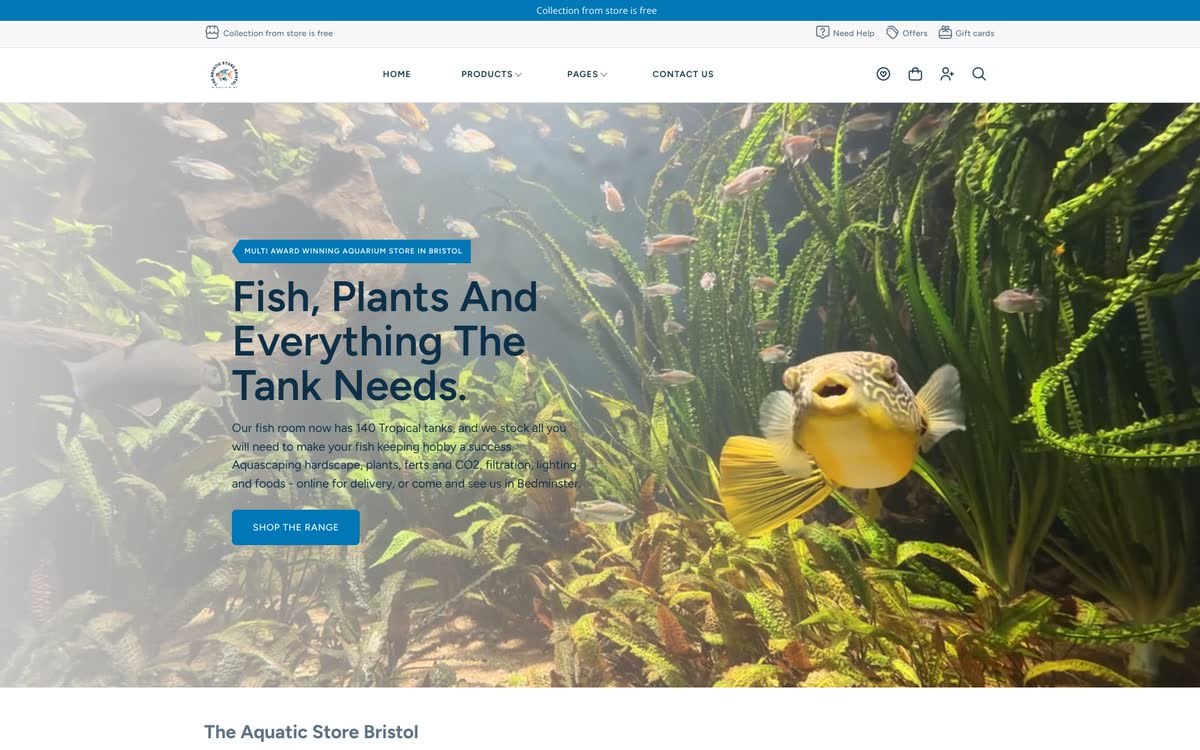Open the wishlist heart icon

883,74
